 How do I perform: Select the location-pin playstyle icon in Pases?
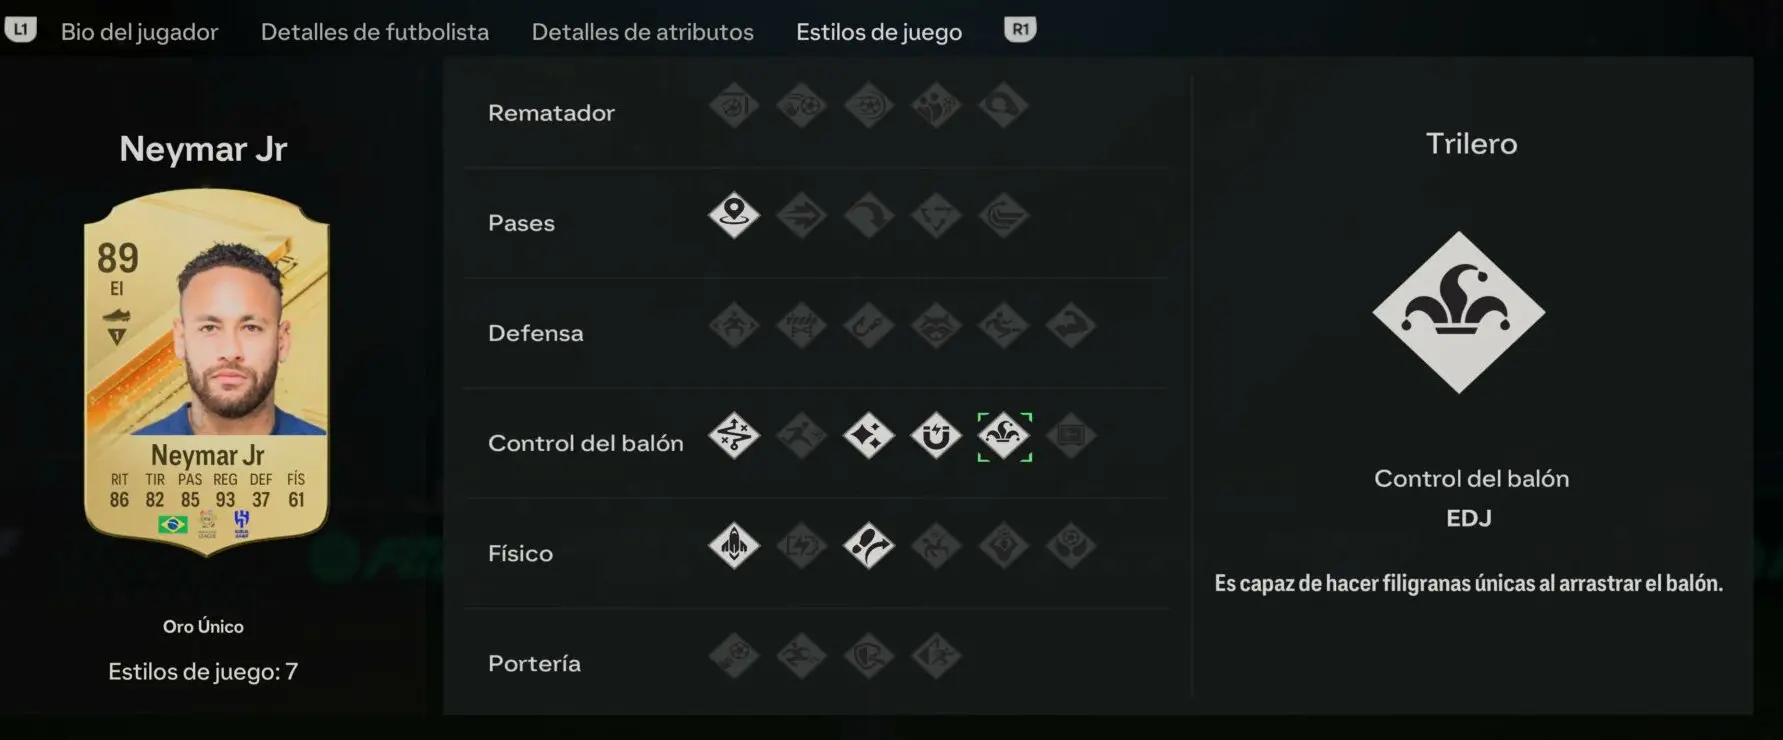coord(734,215)
